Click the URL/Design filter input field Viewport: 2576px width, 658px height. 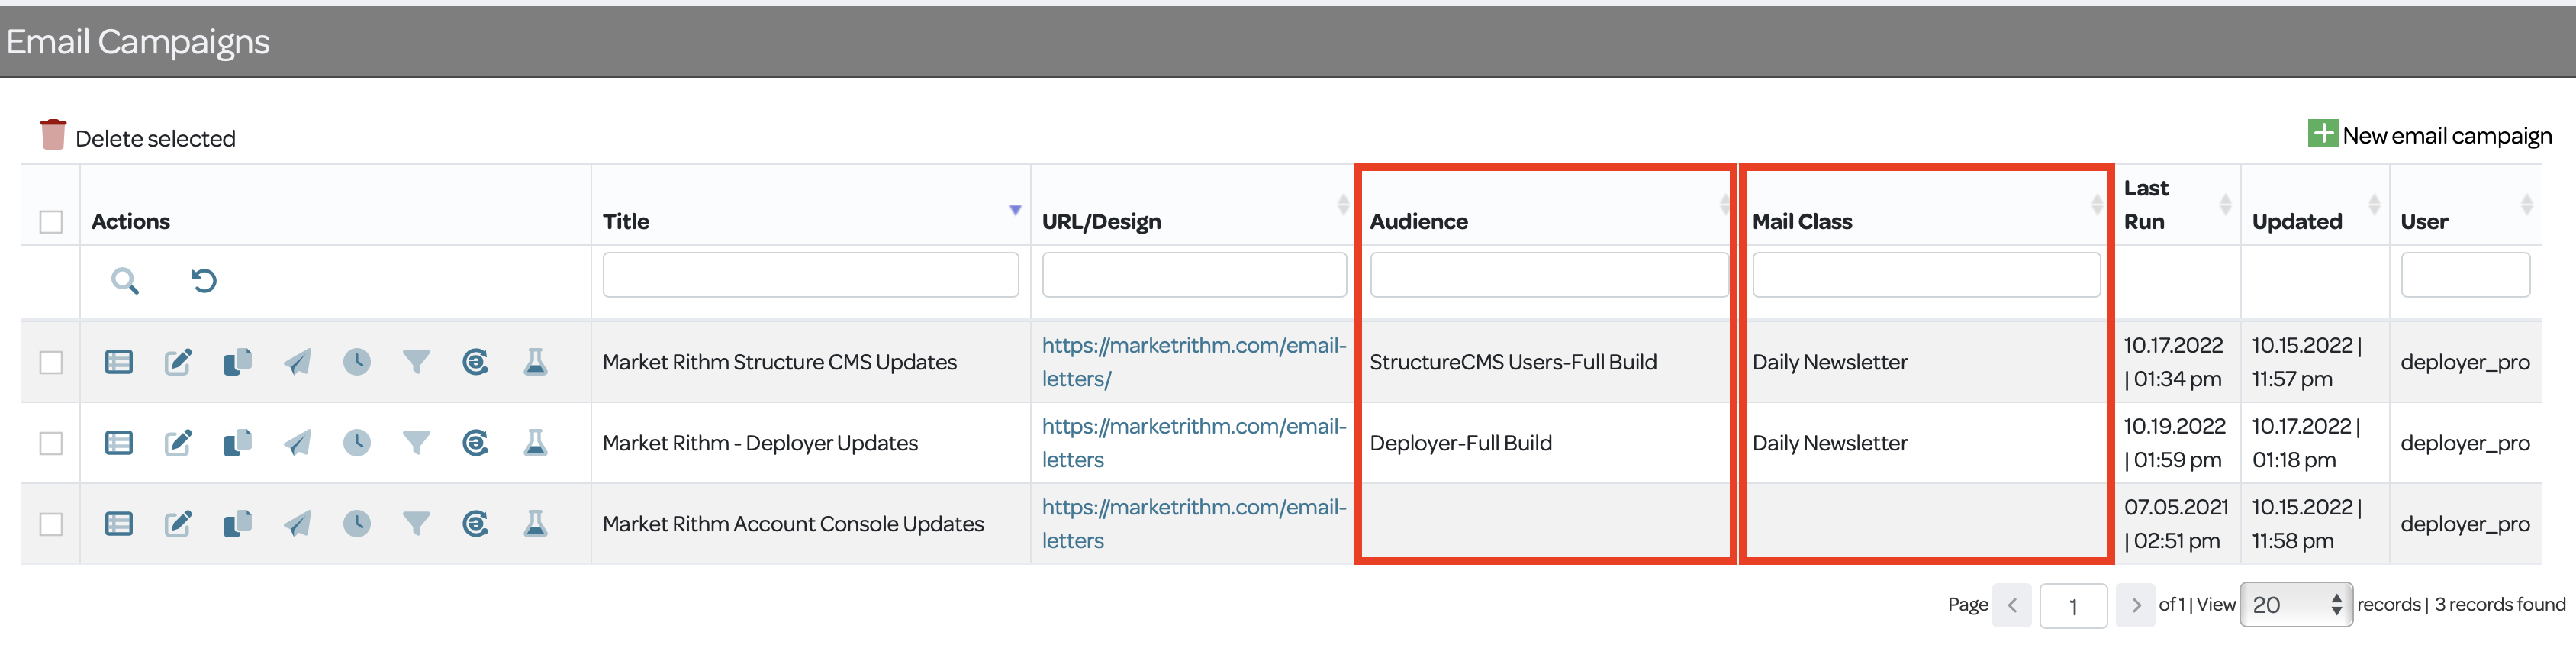pos(1194,275)
